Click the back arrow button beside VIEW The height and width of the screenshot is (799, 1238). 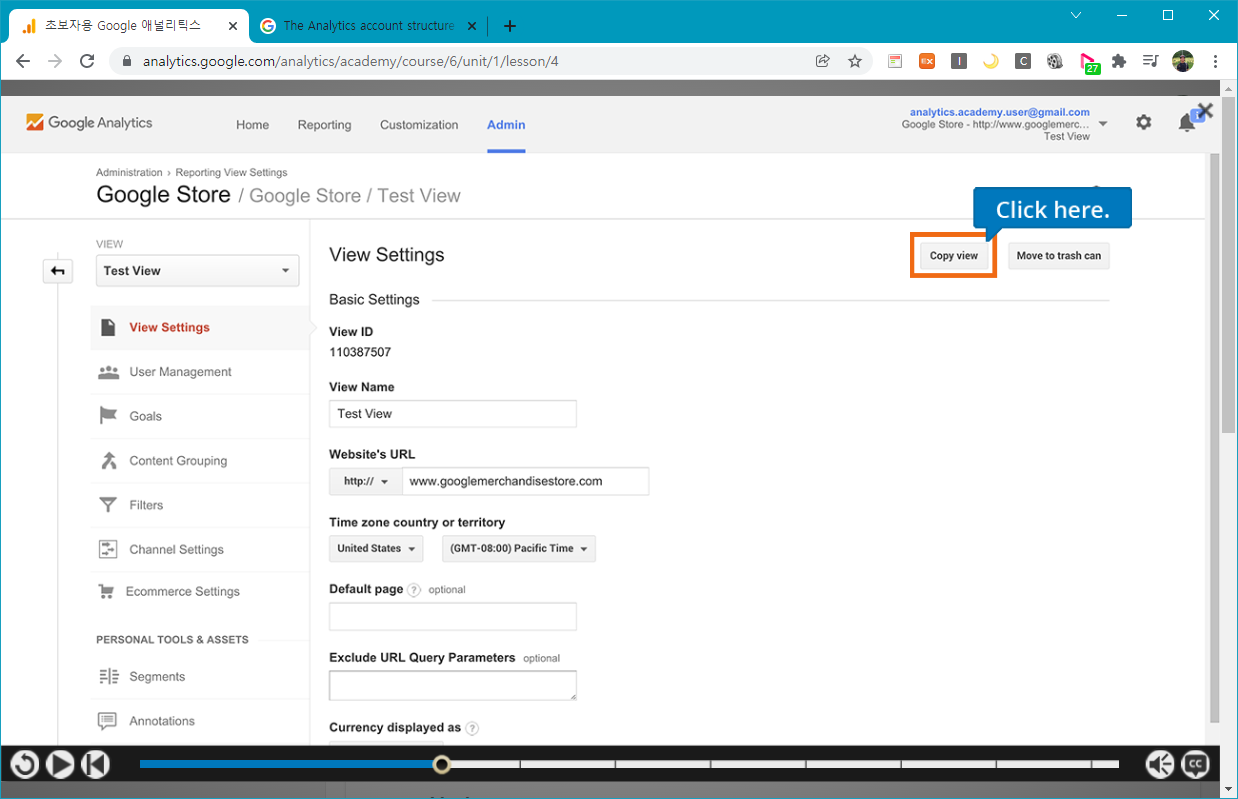coord(58,270)
